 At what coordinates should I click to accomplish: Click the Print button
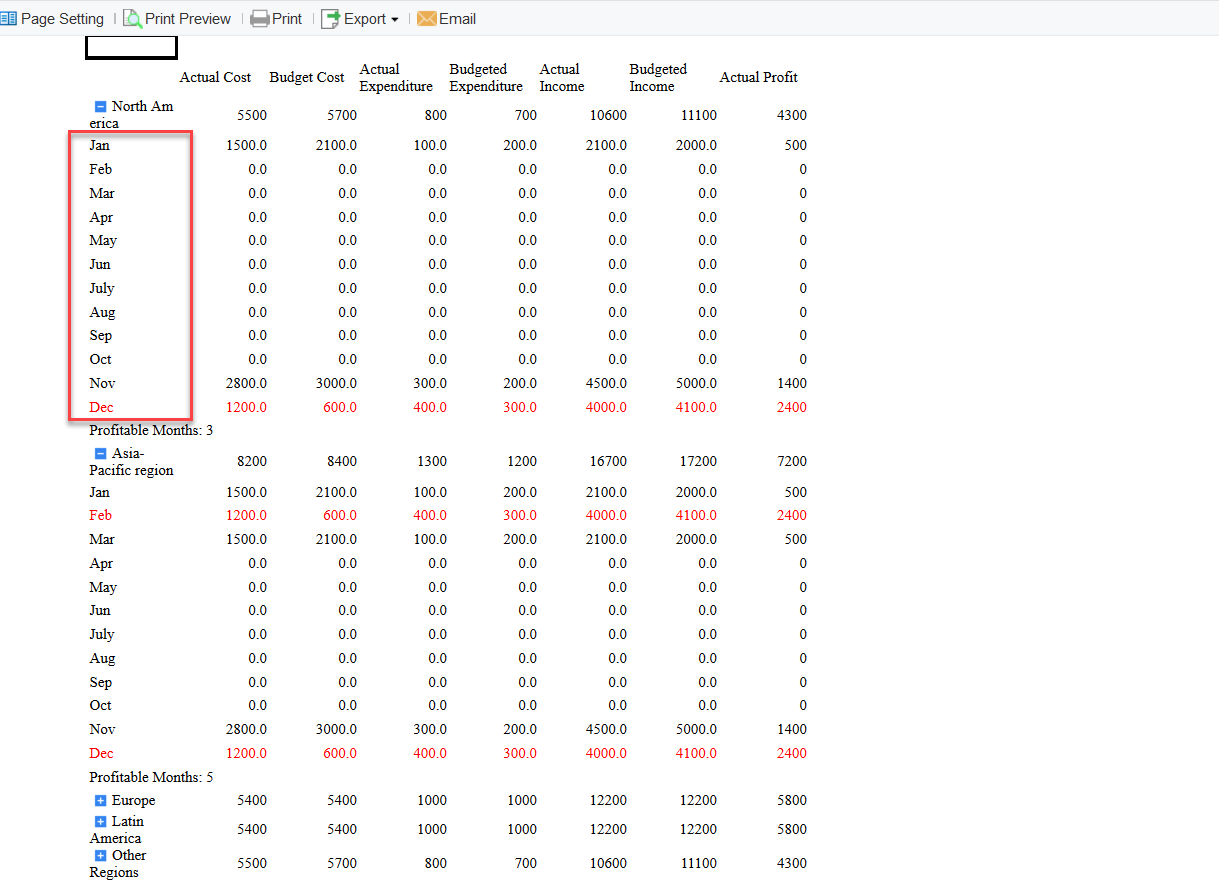276,19
